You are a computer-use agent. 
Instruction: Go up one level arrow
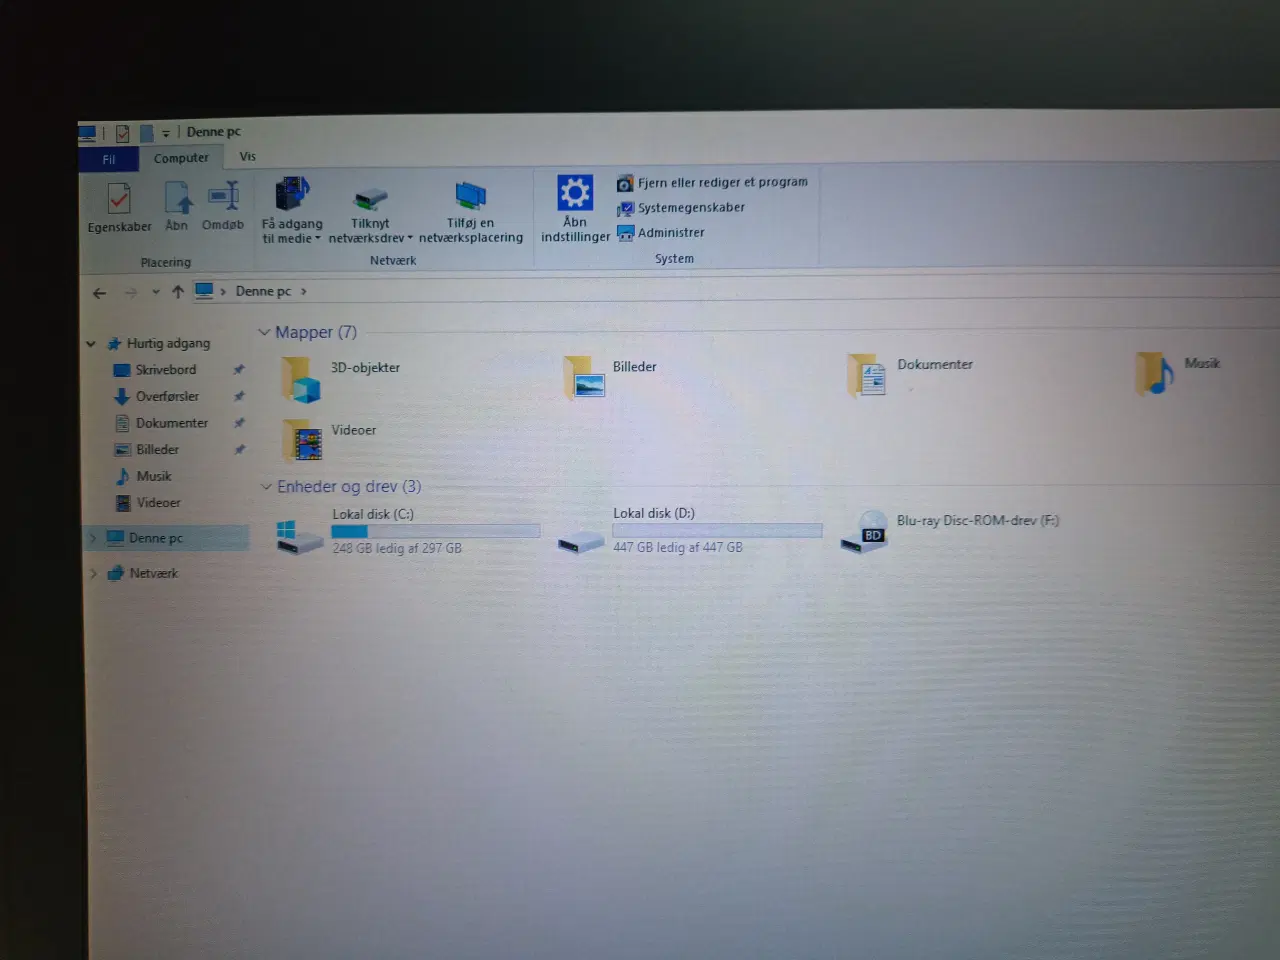click(x=178, y=292)
